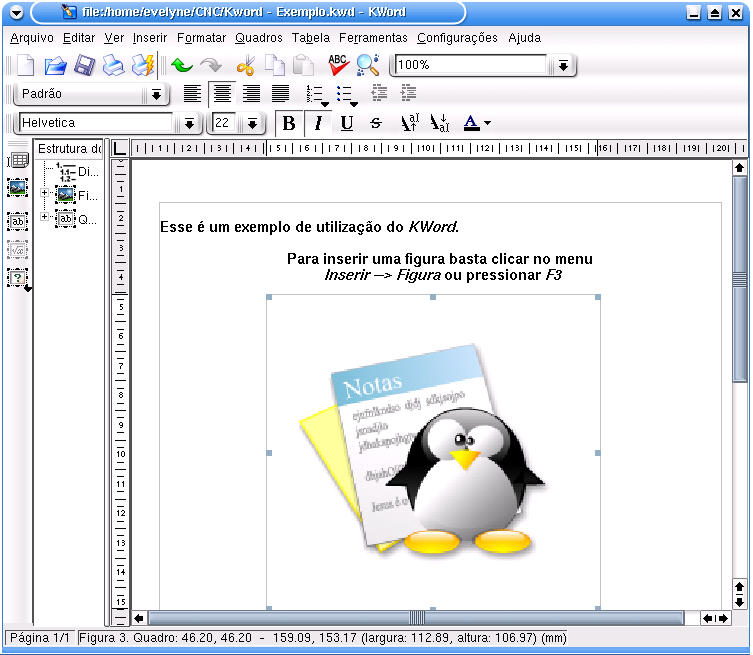Open text color picker arrow
753x655 pixels.
pyautogui.click(x=488, y=123)
